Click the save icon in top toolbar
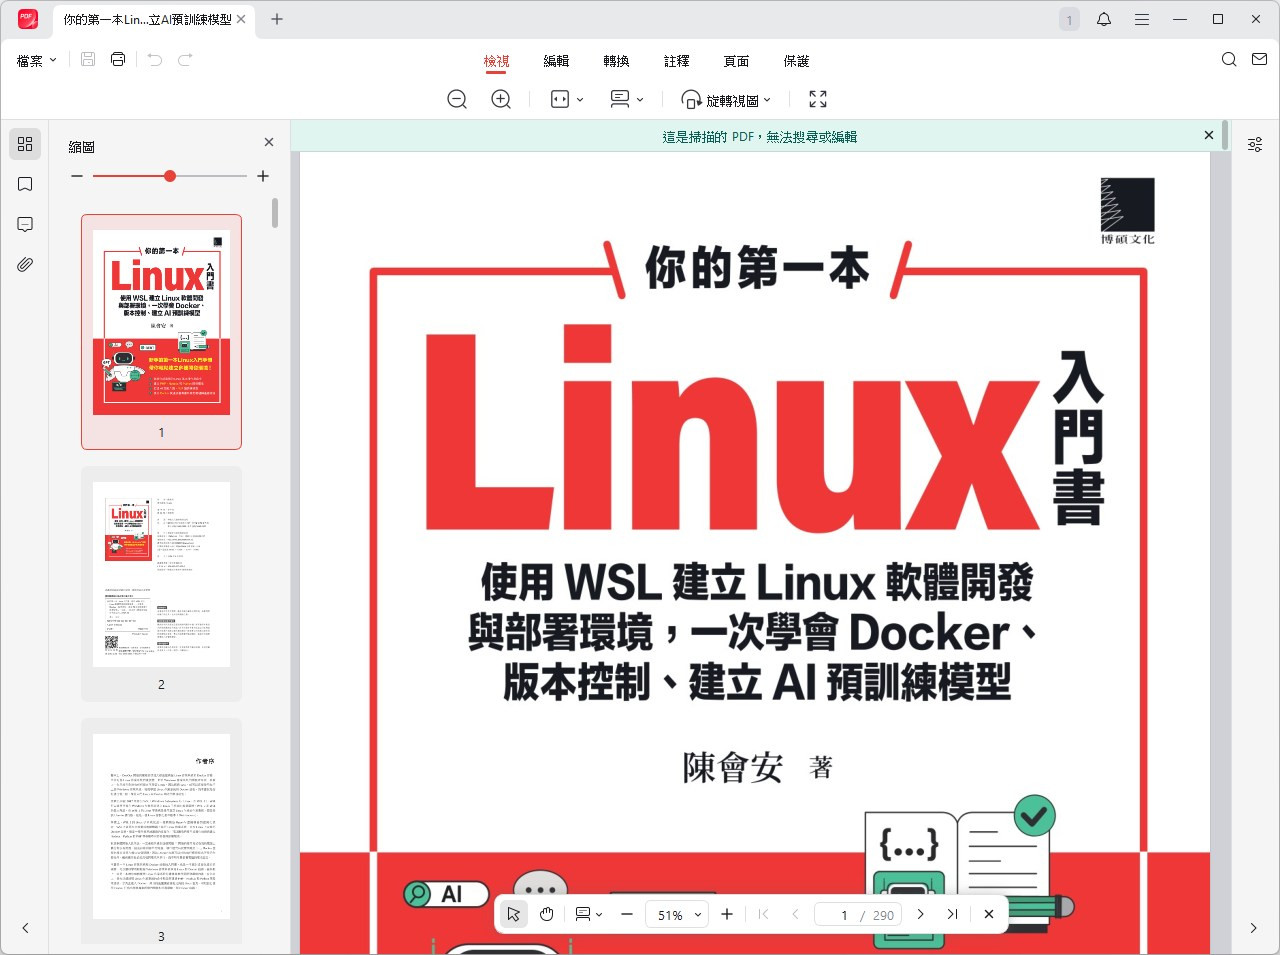 [88, 60]
